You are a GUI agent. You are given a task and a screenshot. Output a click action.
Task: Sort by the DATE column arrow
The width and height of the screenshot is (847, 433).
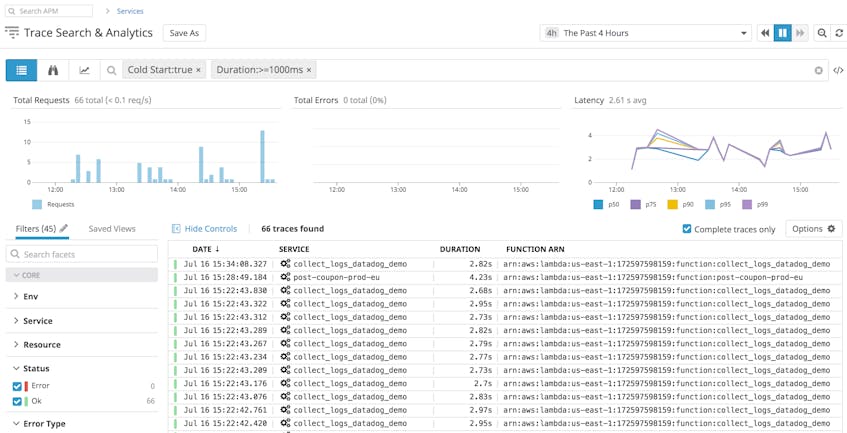point(217,249)
